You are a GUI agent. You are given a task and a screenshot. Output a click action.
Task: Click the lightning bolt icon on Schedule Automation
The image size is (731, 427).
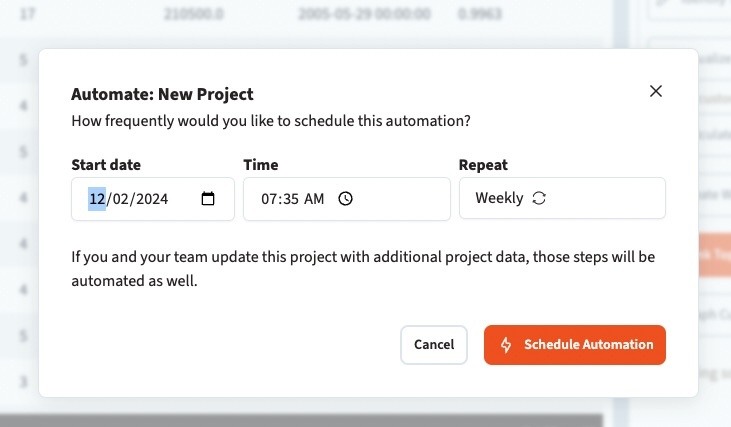coord(506,344)
